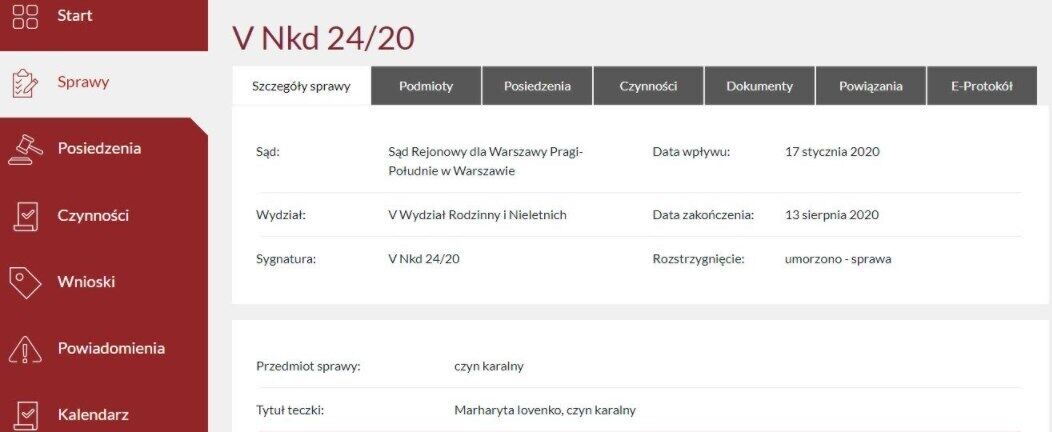Image resolution: width=1052 pixels, height=432 pixels.
Task: Open the Posiedzenia gavel icon
Action: [24, 149]
